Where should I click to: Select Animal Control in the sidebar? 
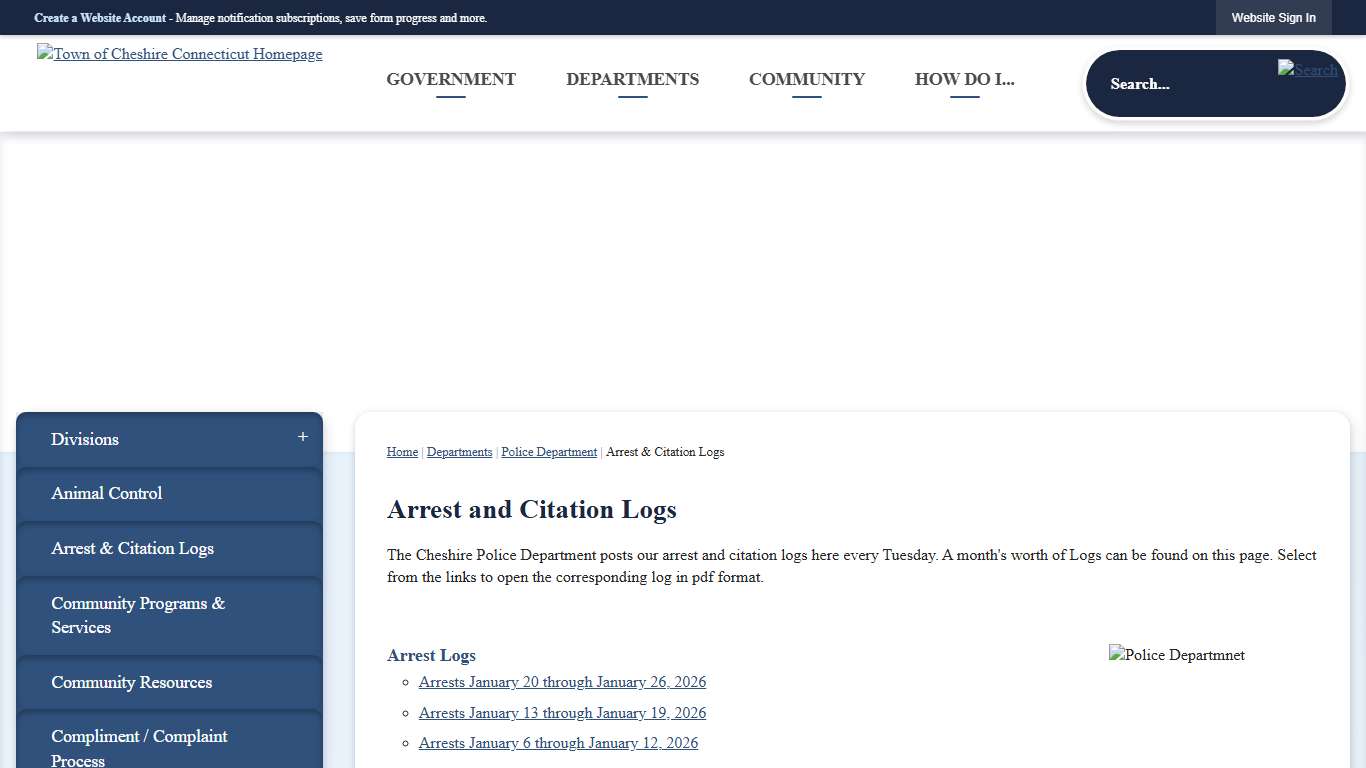(x=106, y=493)
